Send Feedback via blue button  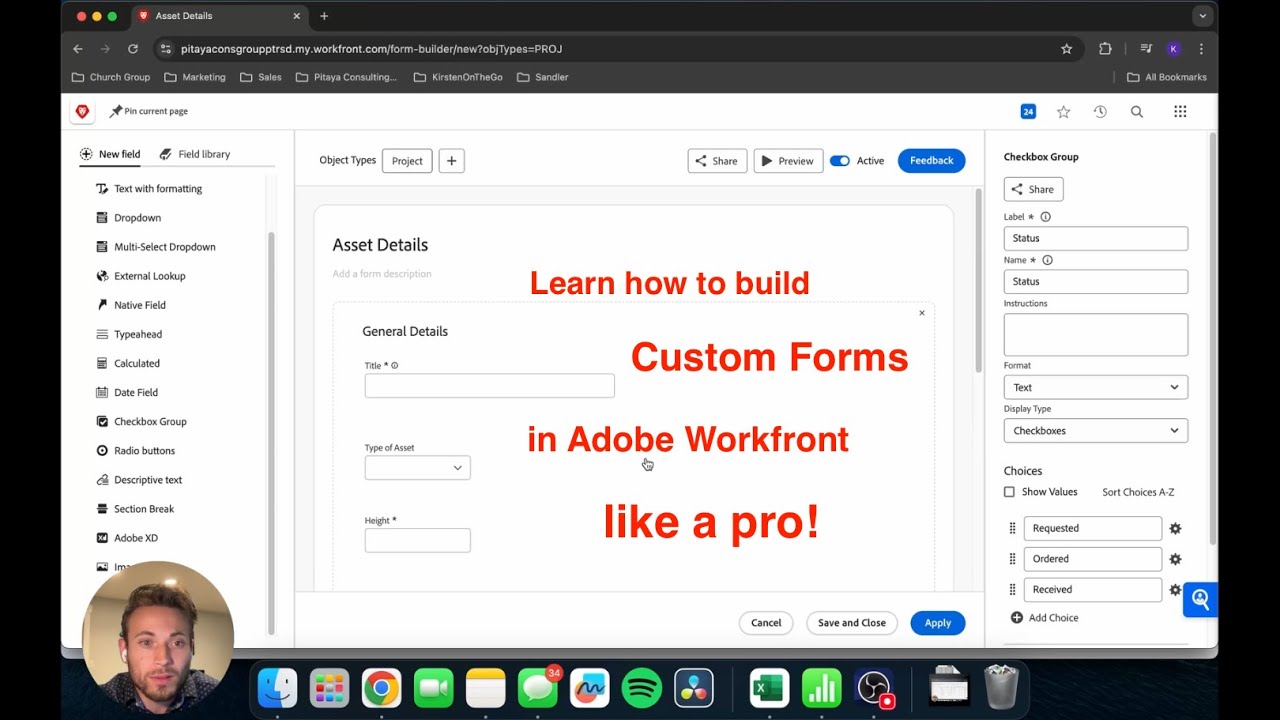931,161
